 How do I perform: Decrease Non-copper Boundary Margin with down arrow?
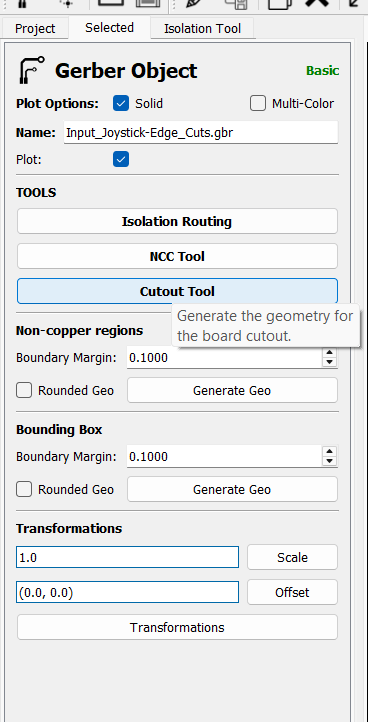point(329,362)
